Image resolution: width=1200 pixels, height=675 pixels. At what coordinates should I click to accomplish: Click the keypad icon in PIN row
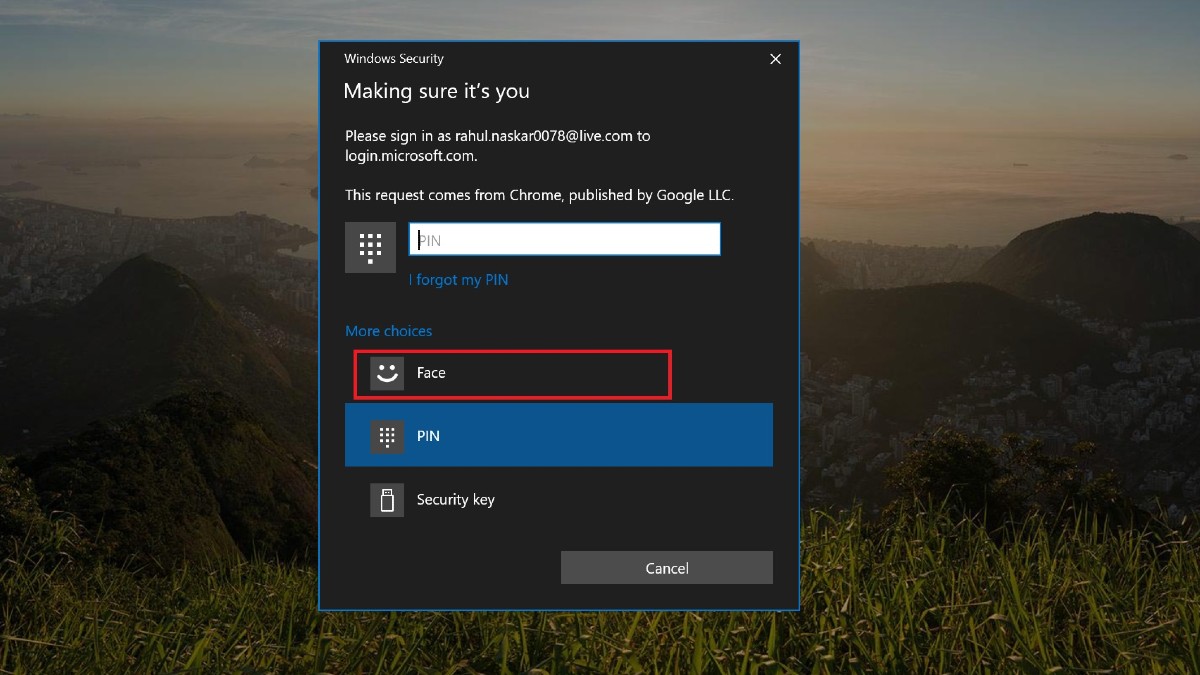(387, 436)
